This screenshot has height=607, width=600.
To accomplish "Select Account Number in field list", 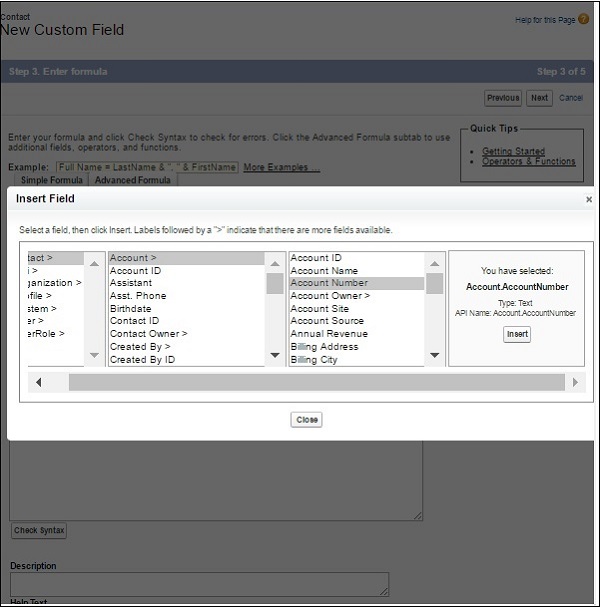I will click(x=329, y=283).
